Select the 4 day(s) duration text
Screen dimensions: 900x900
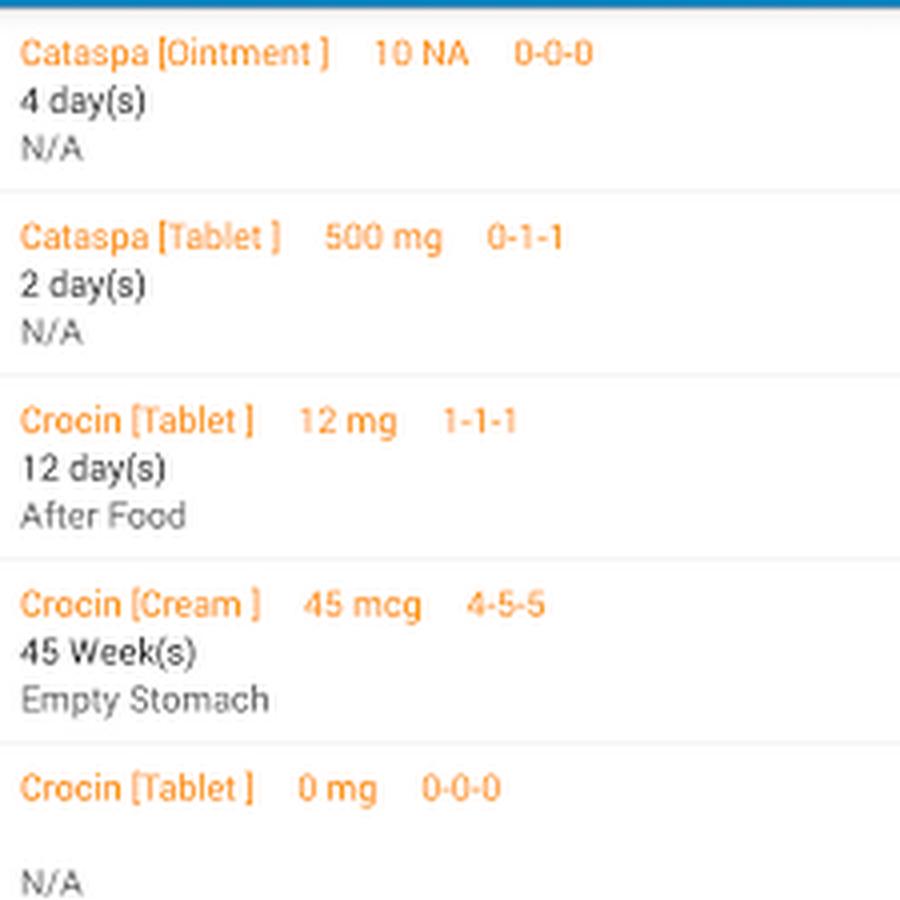pos(83,101)
